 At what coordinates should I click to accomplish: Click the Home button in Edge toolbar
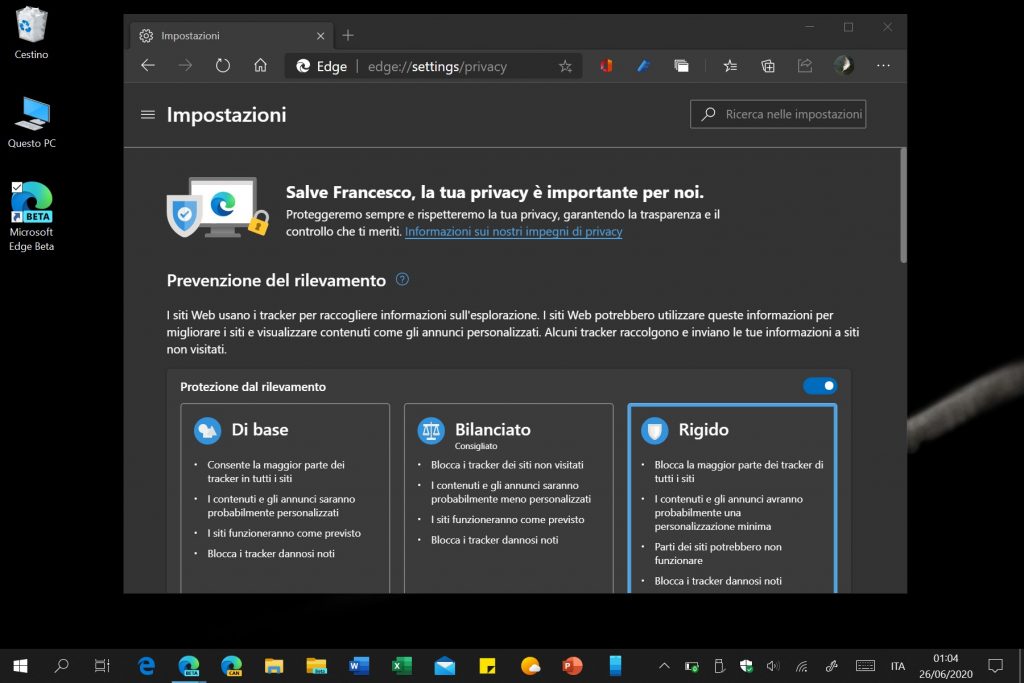(x=260, y=66)
